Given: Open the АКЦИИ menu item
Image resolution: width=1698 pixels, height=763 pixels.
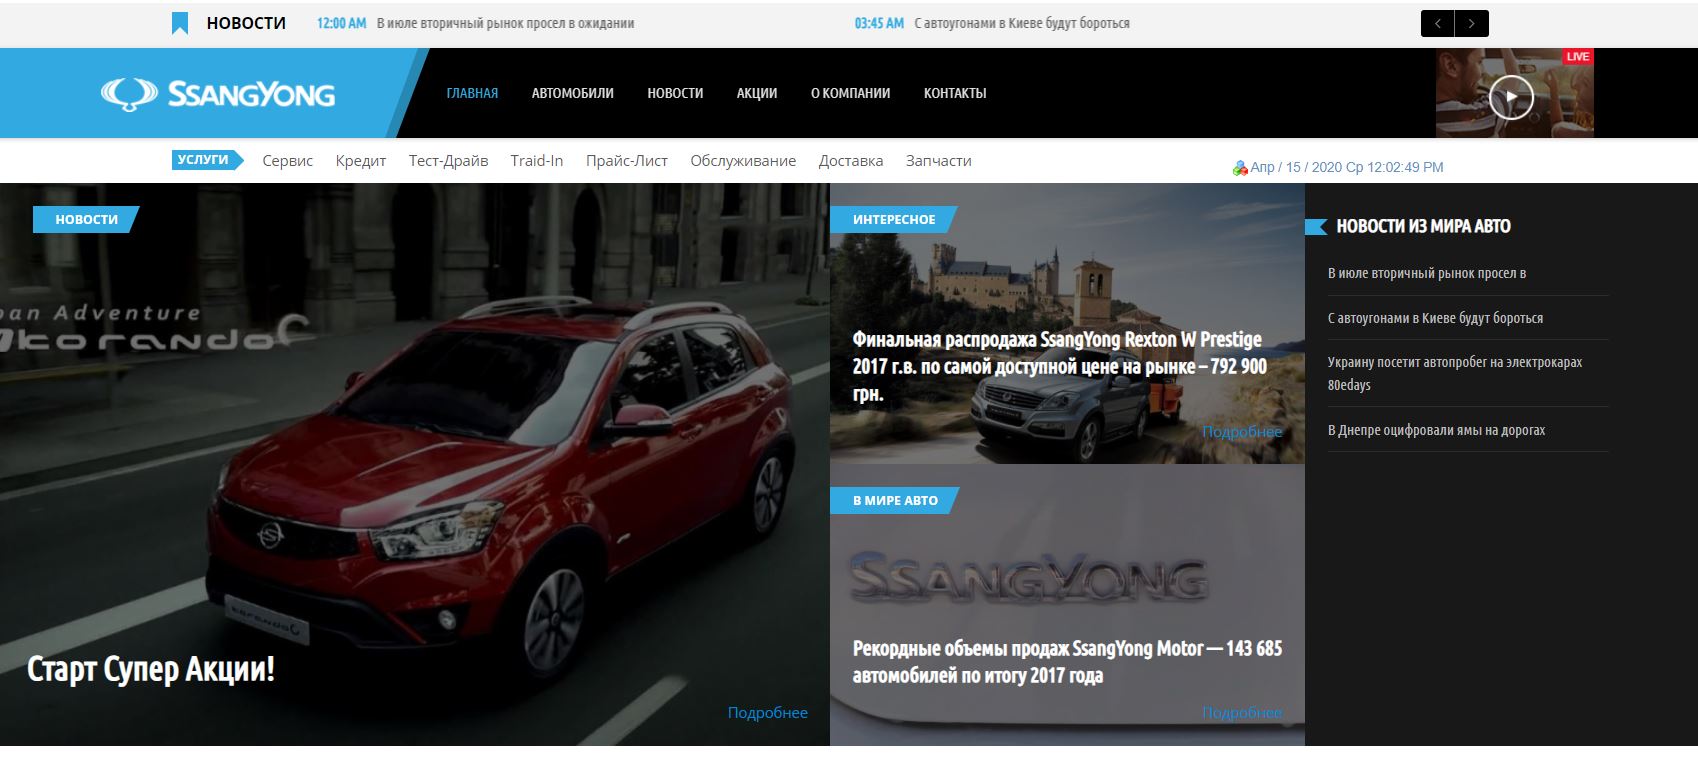Looking at the screenshot, I should (x=757, y=93).
